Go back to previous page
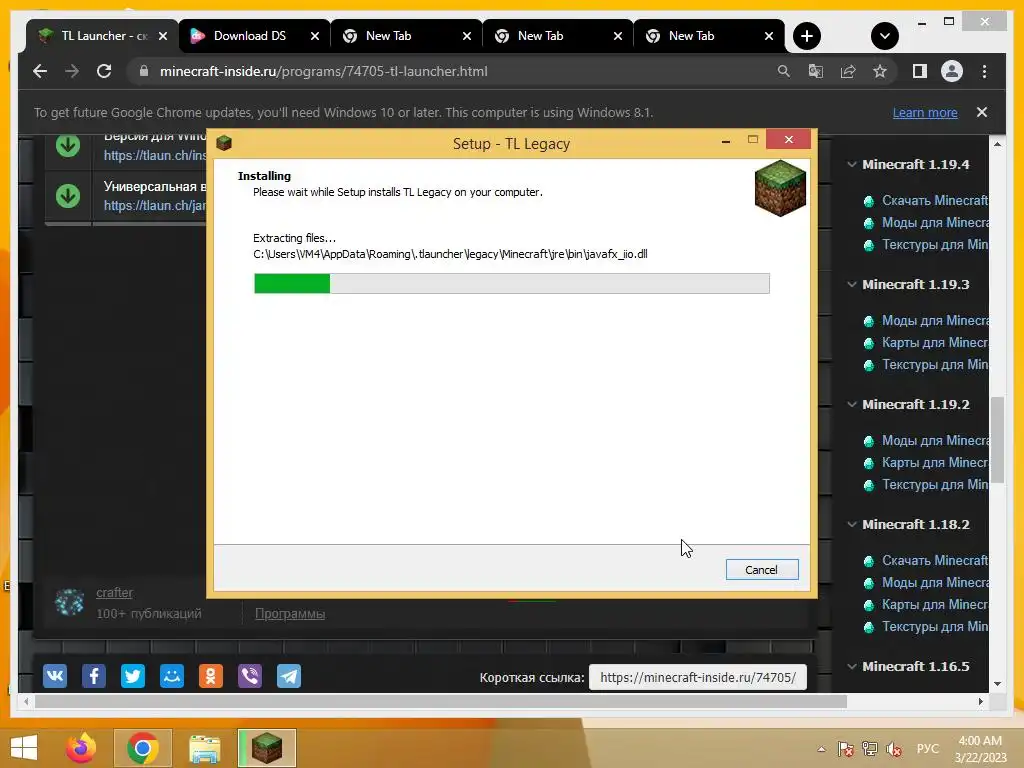The height and width of the screenshot is (768, 1024). pos(40,71)
